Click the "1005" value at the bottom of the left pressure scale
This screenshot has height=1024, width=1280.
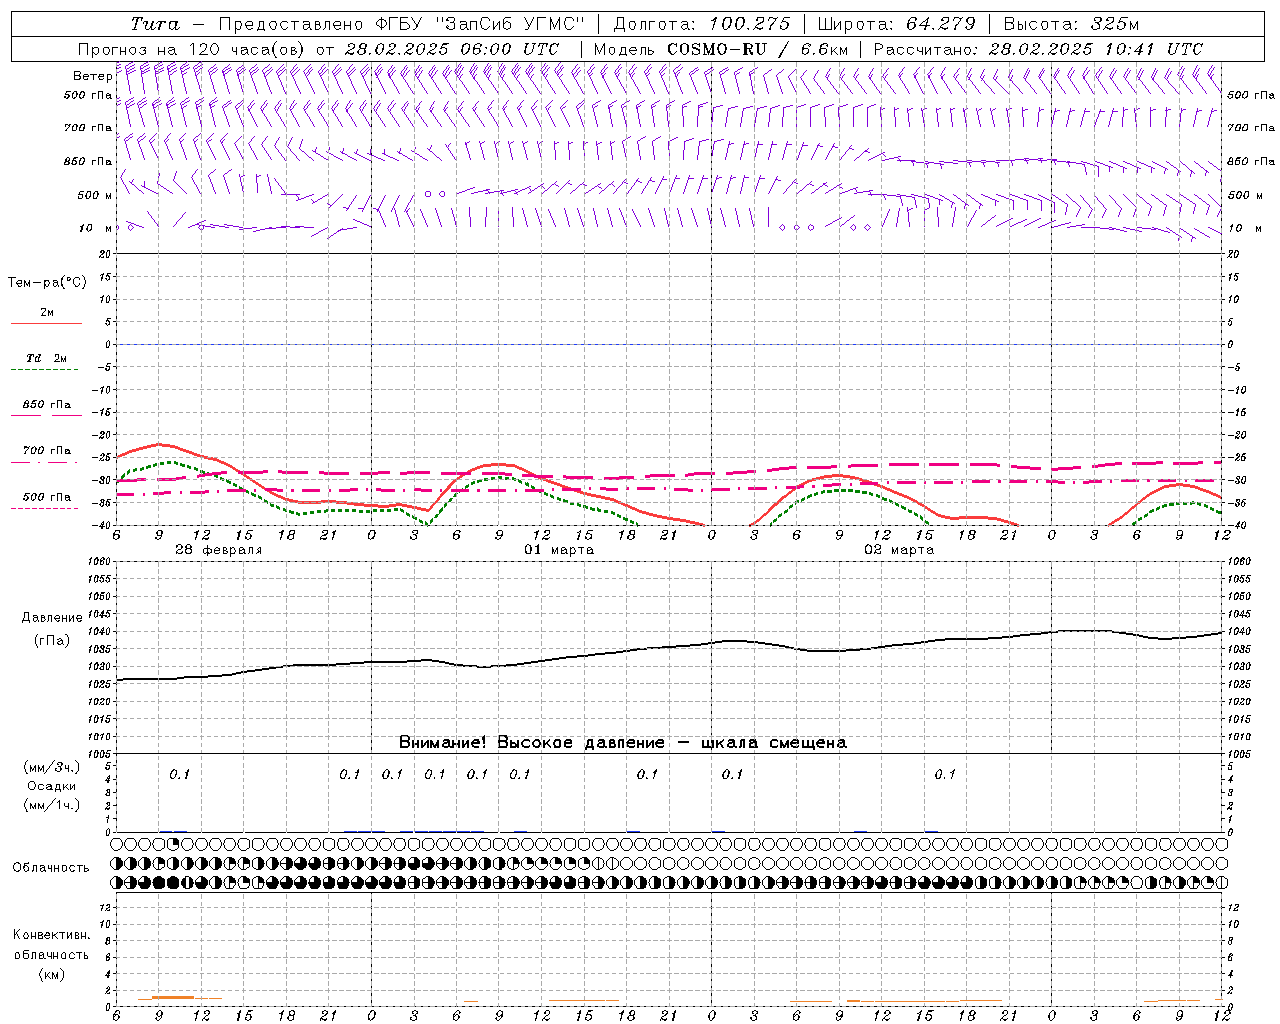tap(101, 753)
